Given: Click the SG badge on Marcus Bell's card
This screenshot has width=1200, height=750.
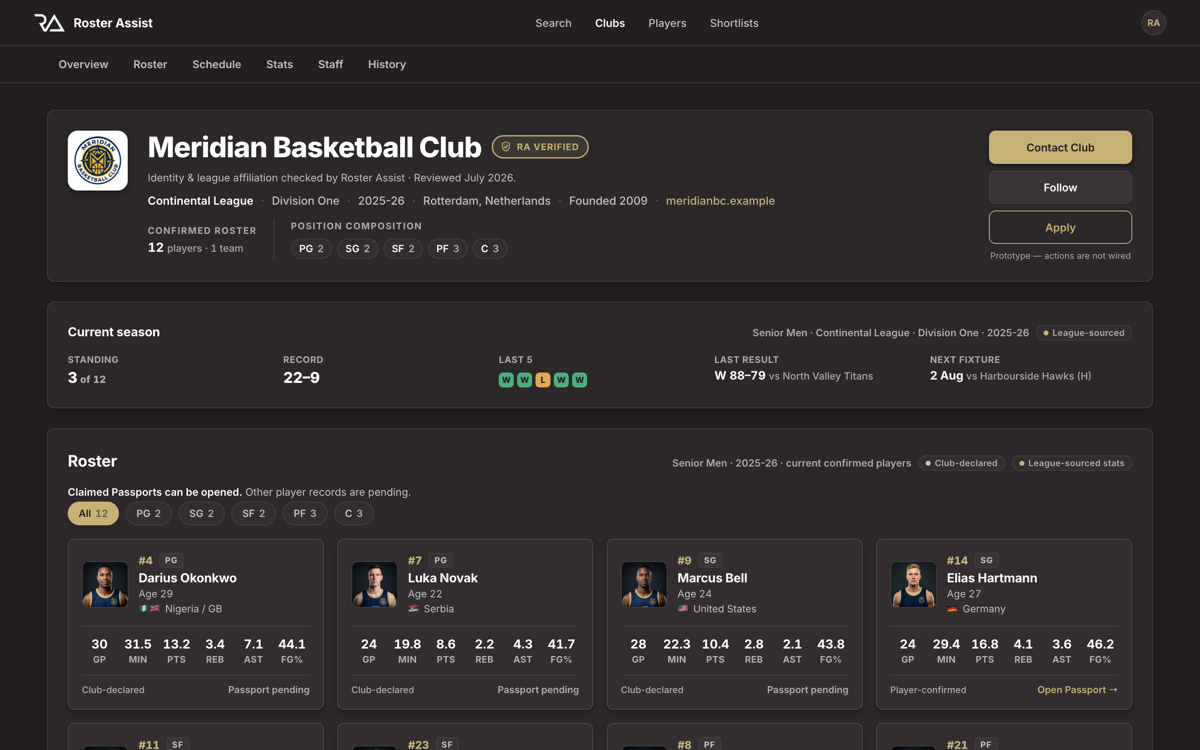Looking at the screenshot, I should [x=710, y=561].
